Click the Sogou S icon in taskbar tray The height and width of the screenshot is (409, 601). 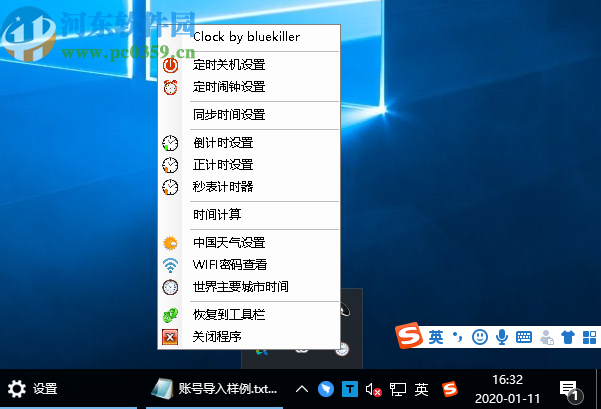tap(450, 389)
